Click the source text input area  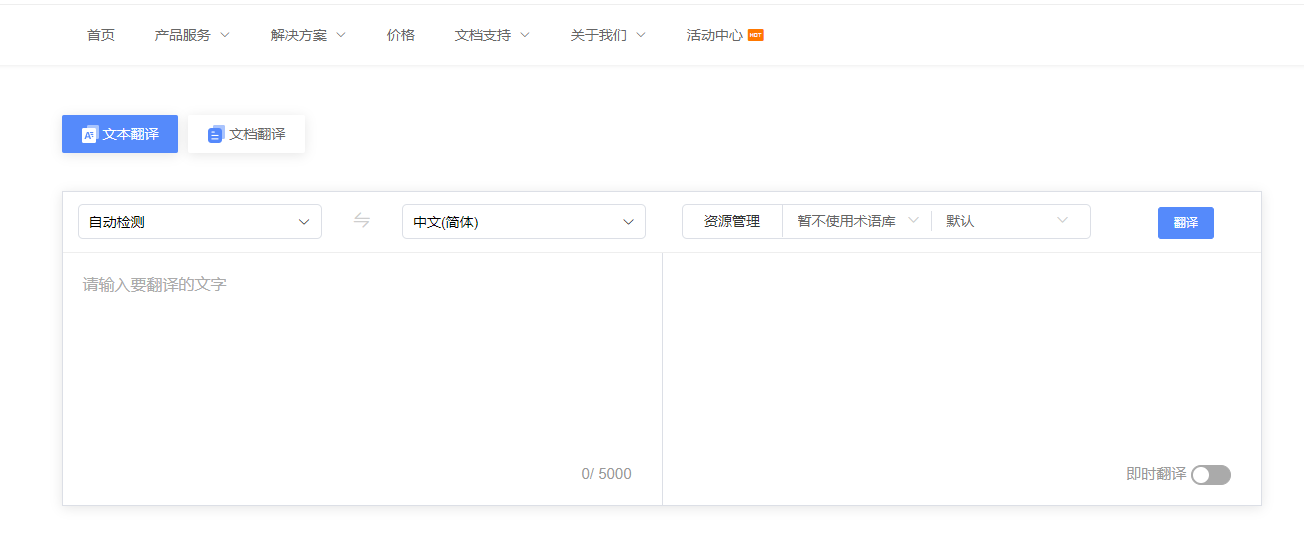[x=362, y=360]
